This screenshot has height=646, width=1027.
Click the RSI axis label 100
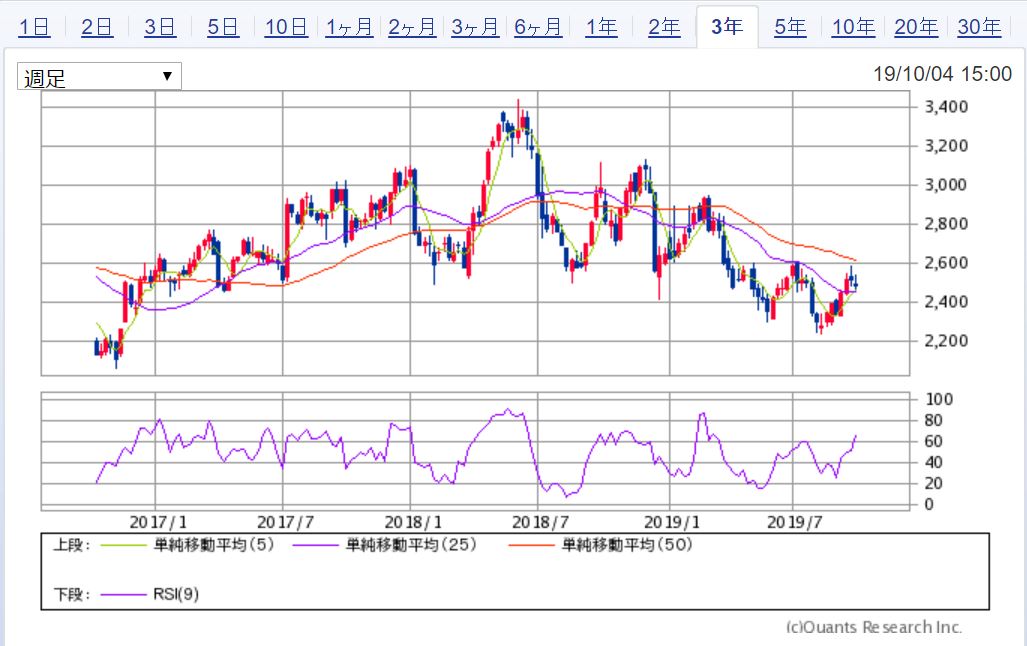click(x=939, y=400)
